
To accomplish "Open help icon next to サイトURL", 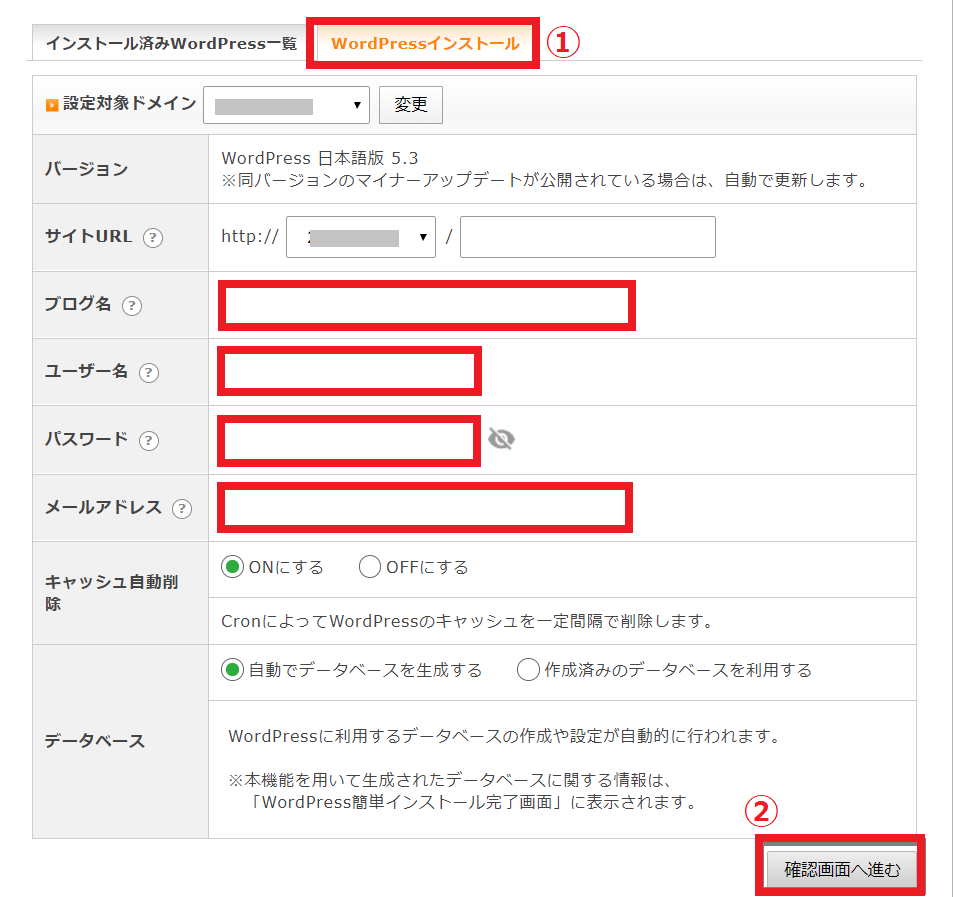I will [x=153, y=237].
